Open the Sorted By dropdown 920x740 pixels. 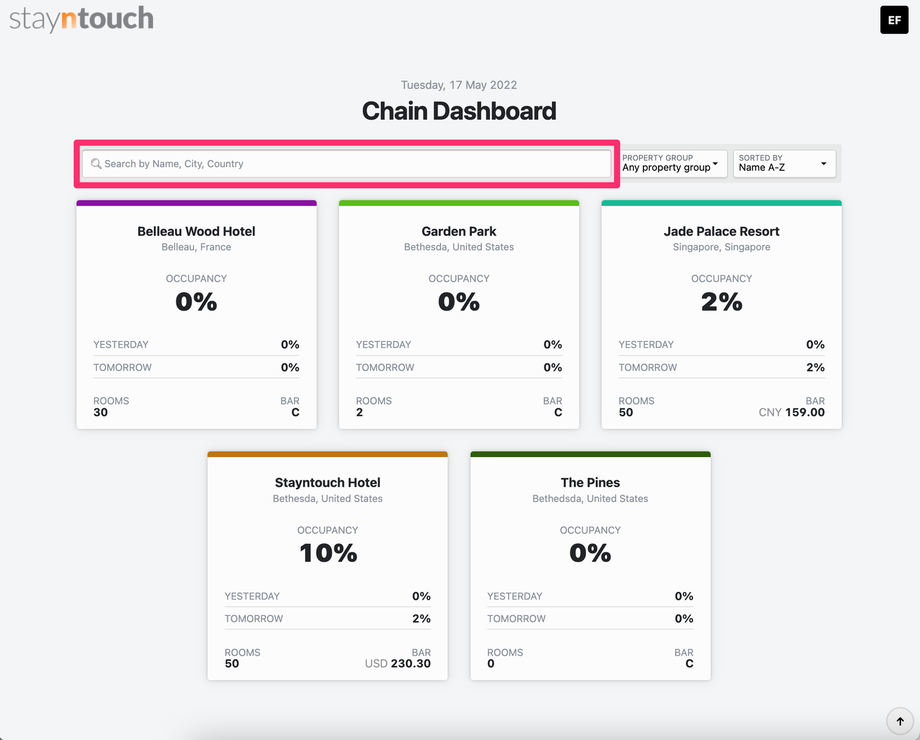coord(784,164)
